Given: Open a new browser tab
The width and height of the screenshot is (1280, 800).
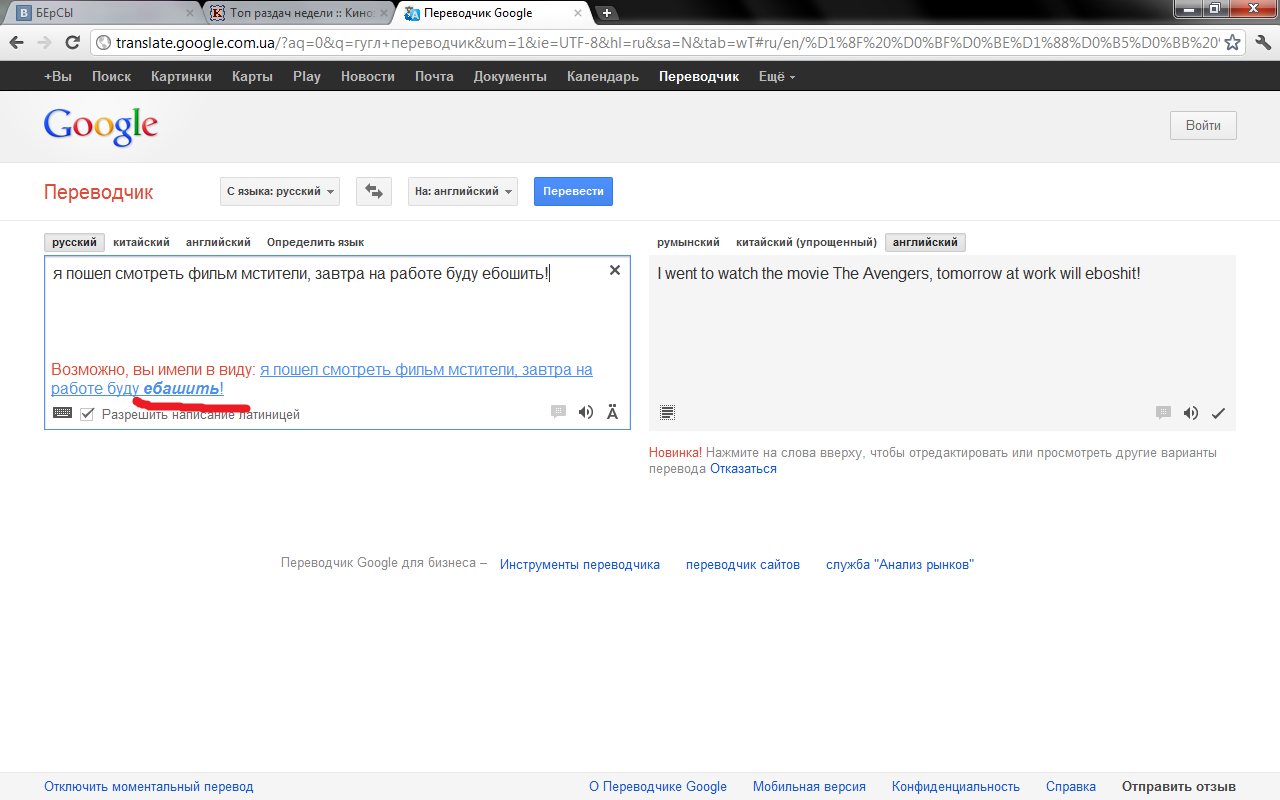Looking at the screenshot, I should pyautogui.click(x=607, y=13).
